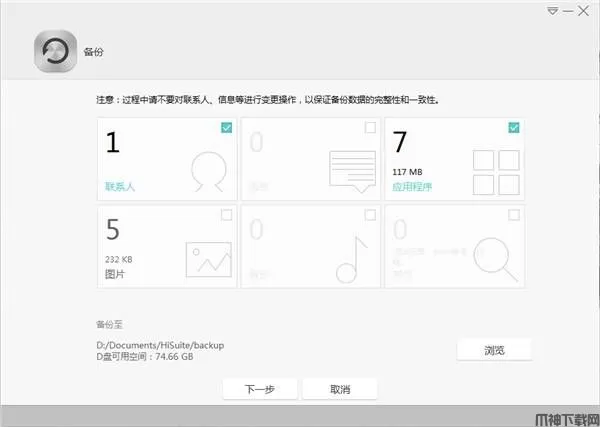The width and height of the screenshot is (600, 427).
Task: Click the music note icon
Action: (x=352, y=260)
